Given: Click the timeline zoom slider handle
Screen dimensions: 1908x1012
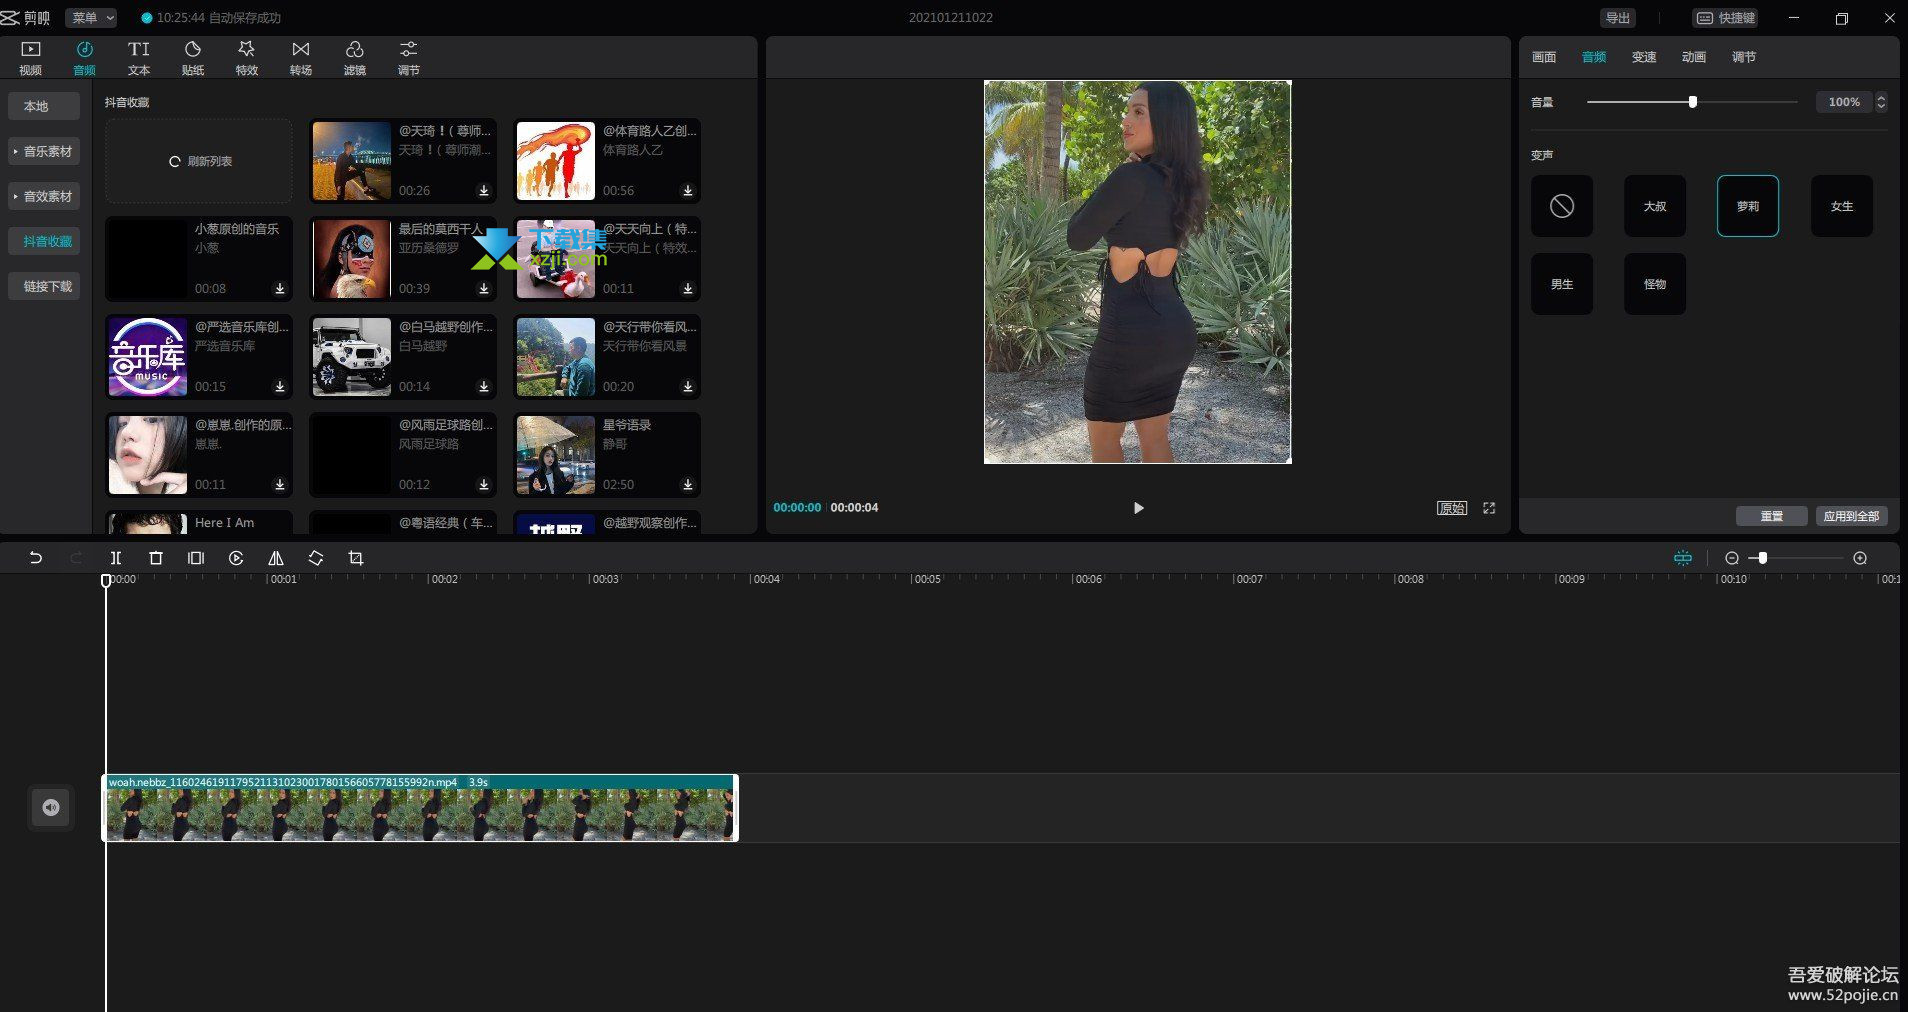Looking at the screenshot, I should click(x=1763, y=558).
